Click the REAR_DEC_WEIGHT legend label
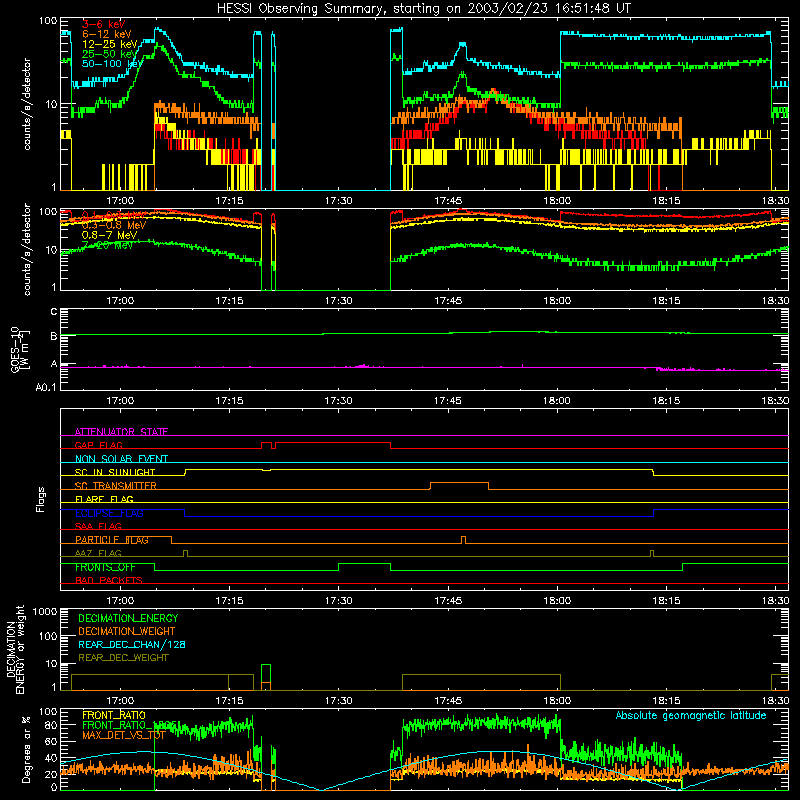This screenshot has height=800, width=800. tap(123, 658)
